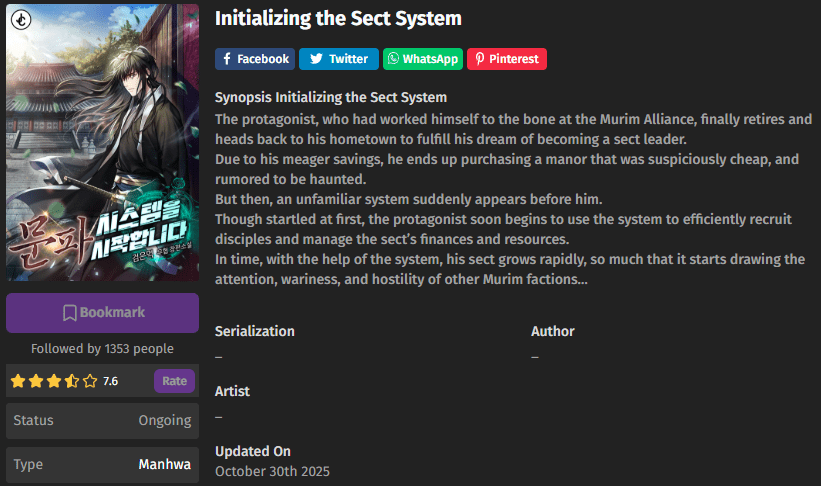Bookmark this manhwa series
This screenshot has height=486, width=821.
(x=102, y=313)
